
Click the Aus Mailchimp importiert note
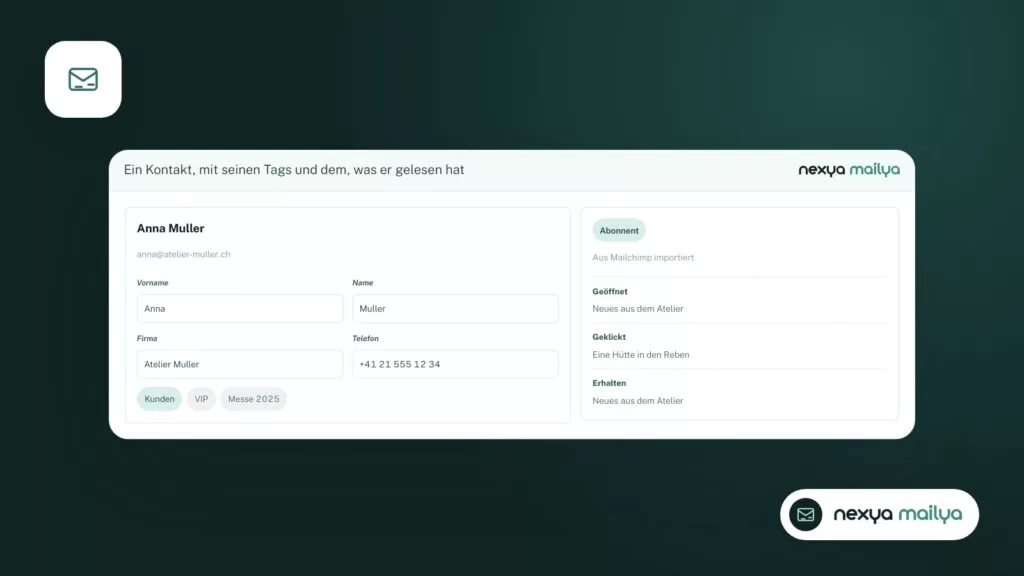(x=643, y=258)
